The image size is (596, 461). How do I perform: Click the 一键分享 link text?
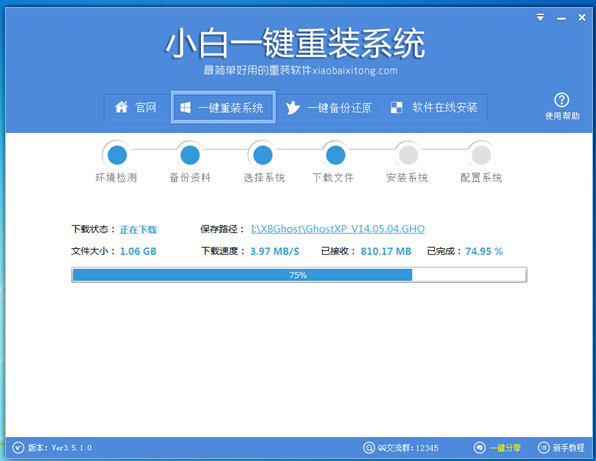point(505,448)
